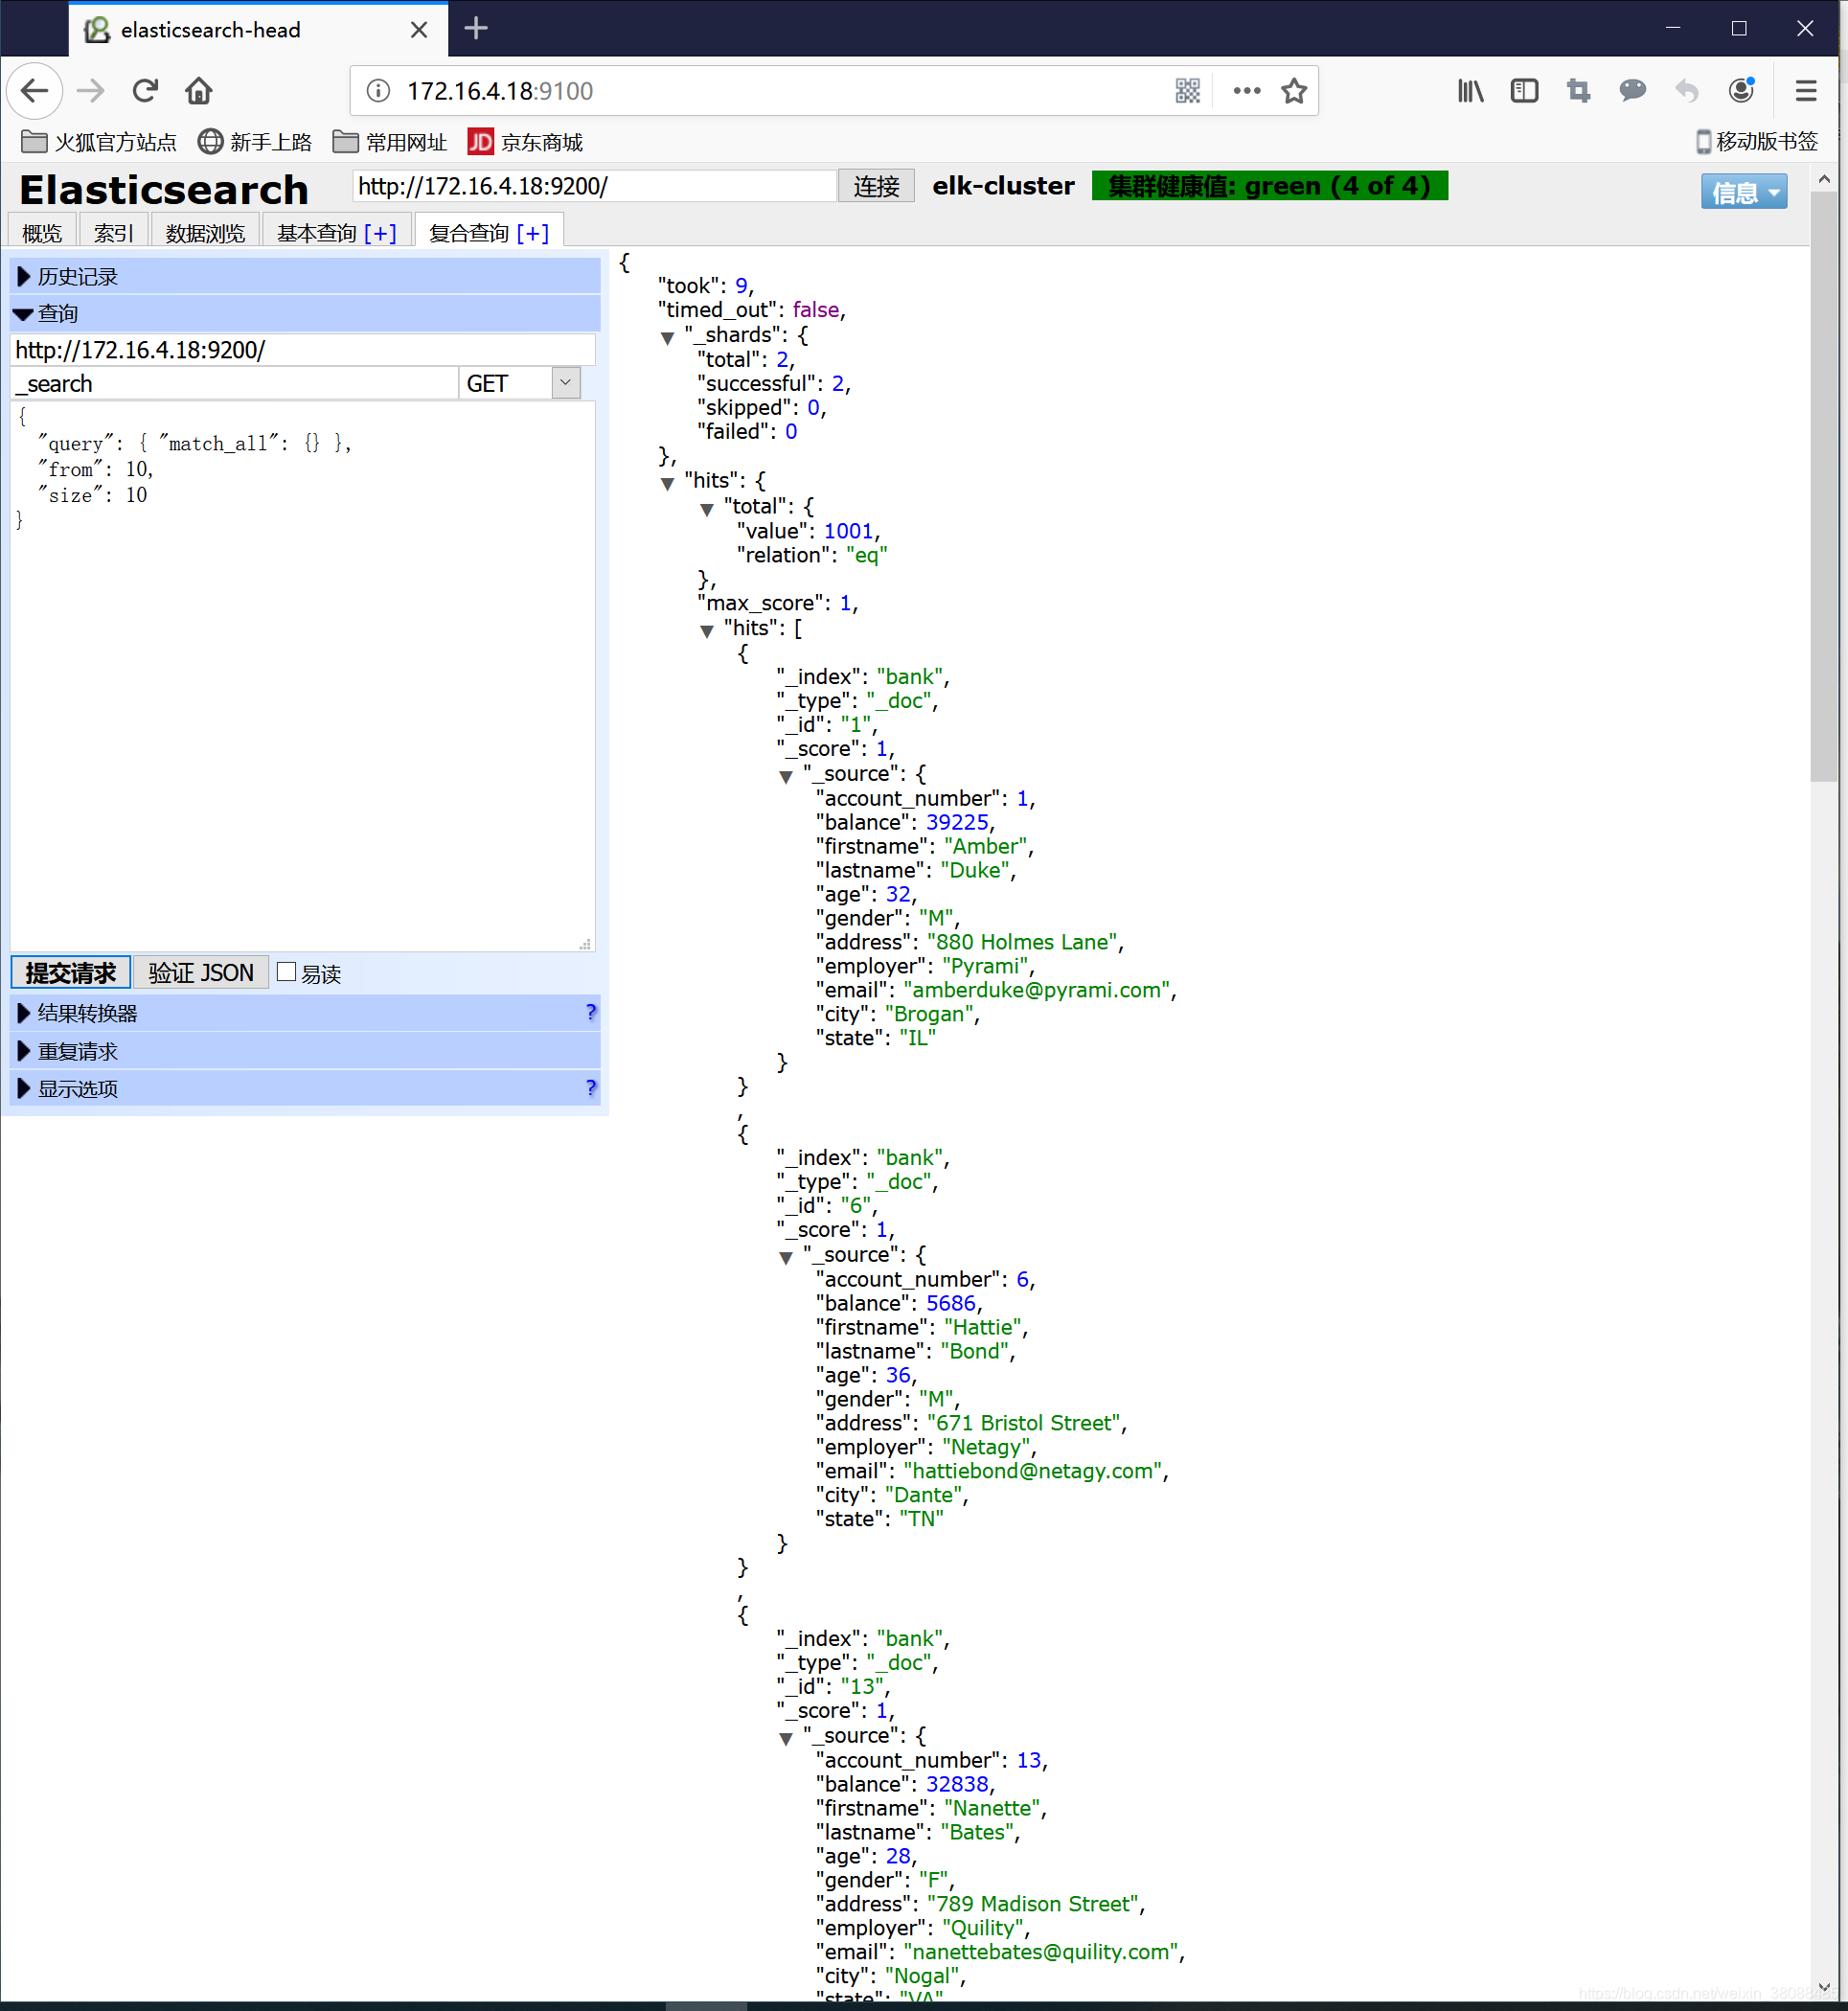This screenshot has width=1848, height=2011.
Task: Collapse the 查询 query section
Action: [x=305, y=314]
